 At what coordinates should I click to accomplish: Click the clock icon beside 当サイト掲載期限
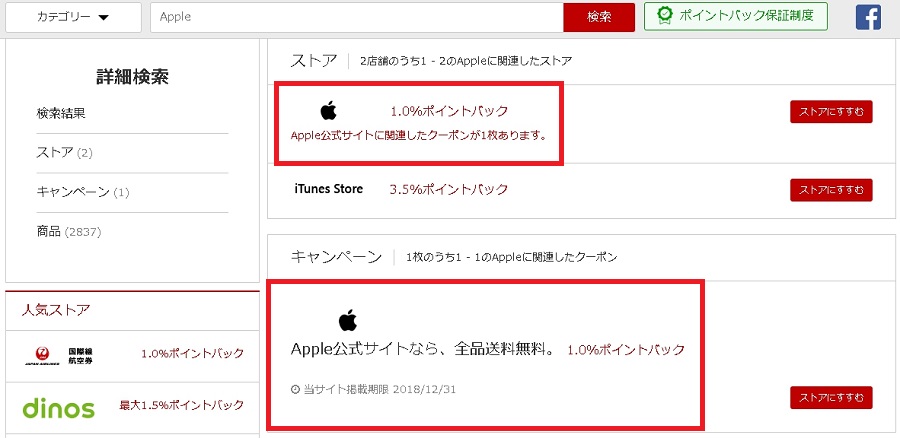296,389
